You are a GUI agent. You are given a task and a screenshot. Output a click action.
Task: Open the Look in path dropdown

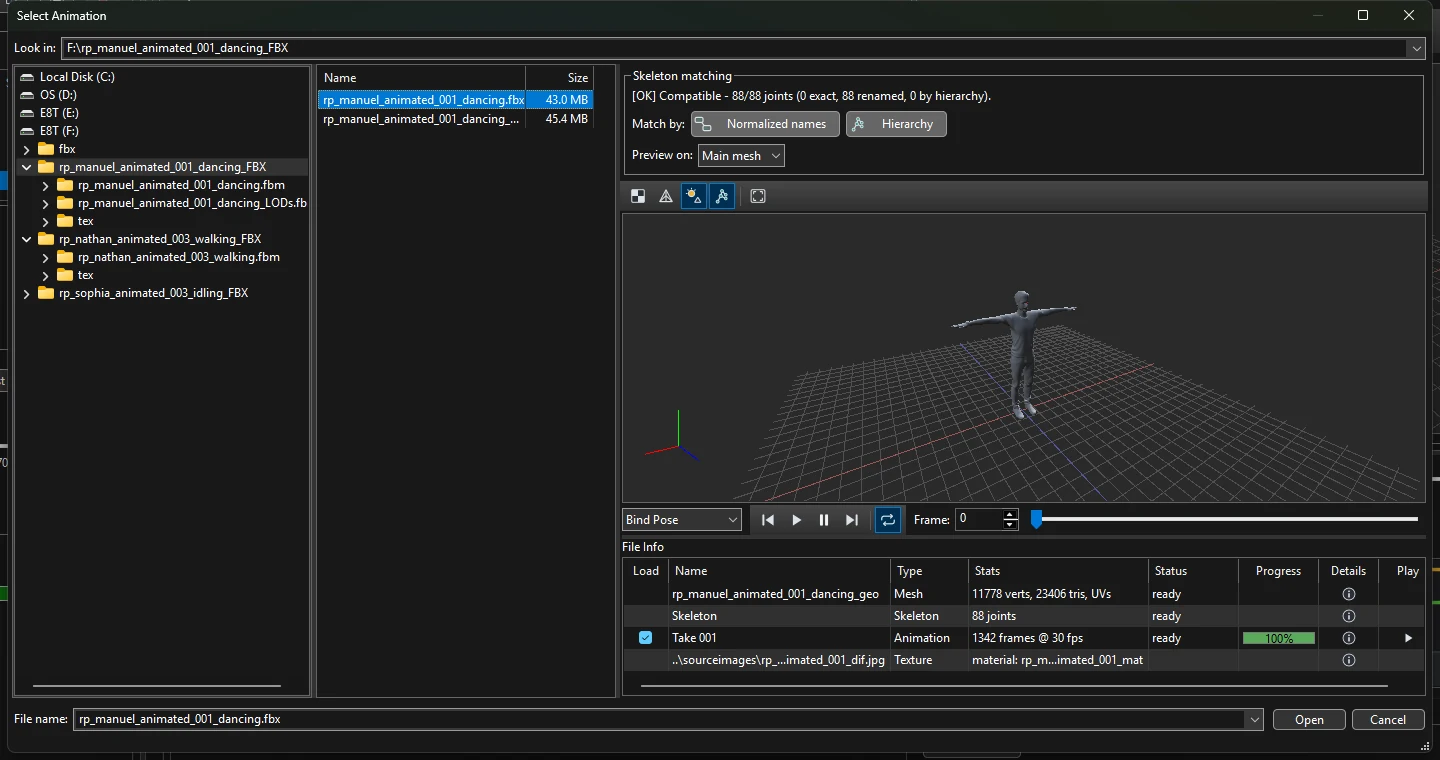1416,48
